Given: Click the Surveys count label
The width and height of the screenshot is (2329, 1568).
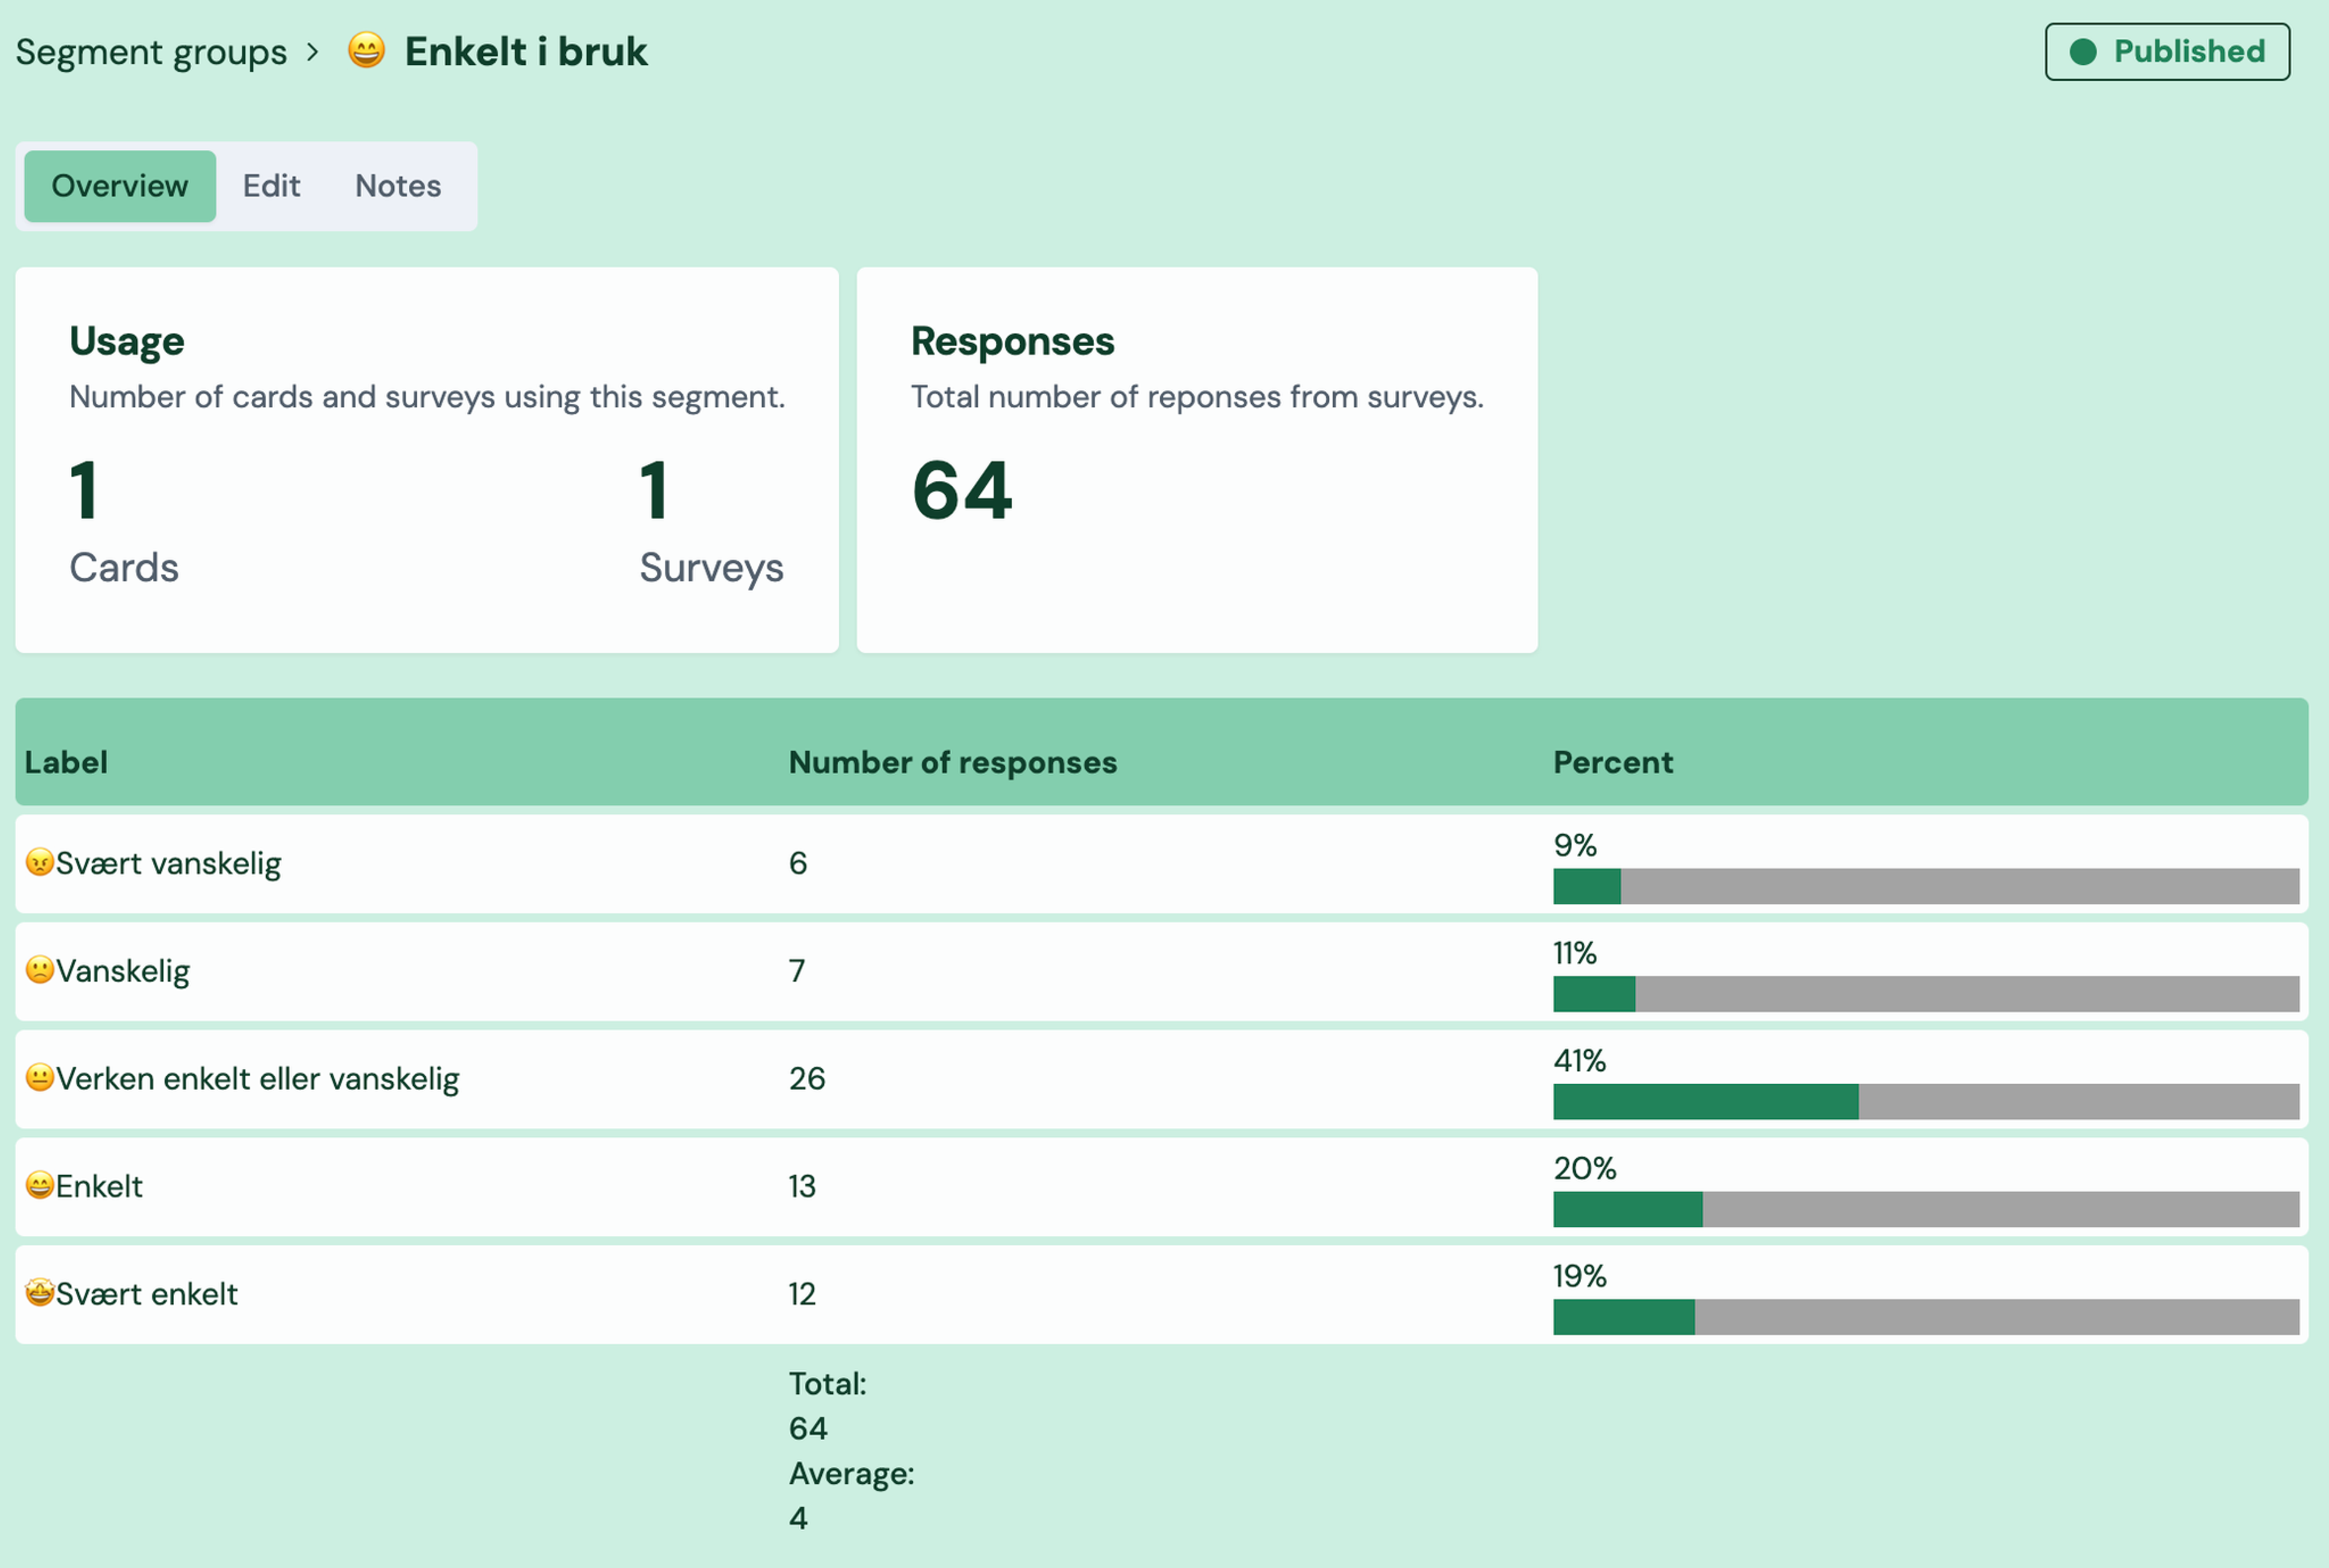Looking at the screenshot, I should [x=711, y=568].
